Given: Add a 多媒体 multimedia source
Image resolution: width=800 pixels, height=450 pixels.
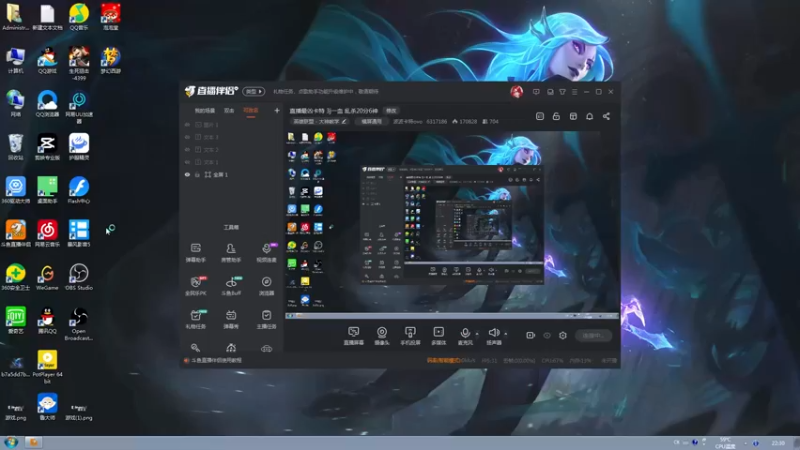Looking at the screenshot, I should (x=439, y=336).
